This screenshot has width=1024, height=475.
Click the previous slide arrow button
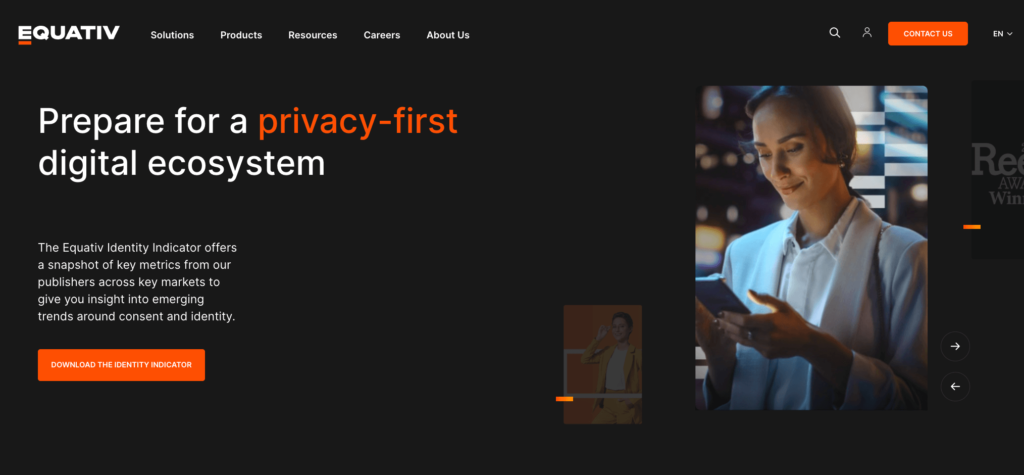pos(955,387)
